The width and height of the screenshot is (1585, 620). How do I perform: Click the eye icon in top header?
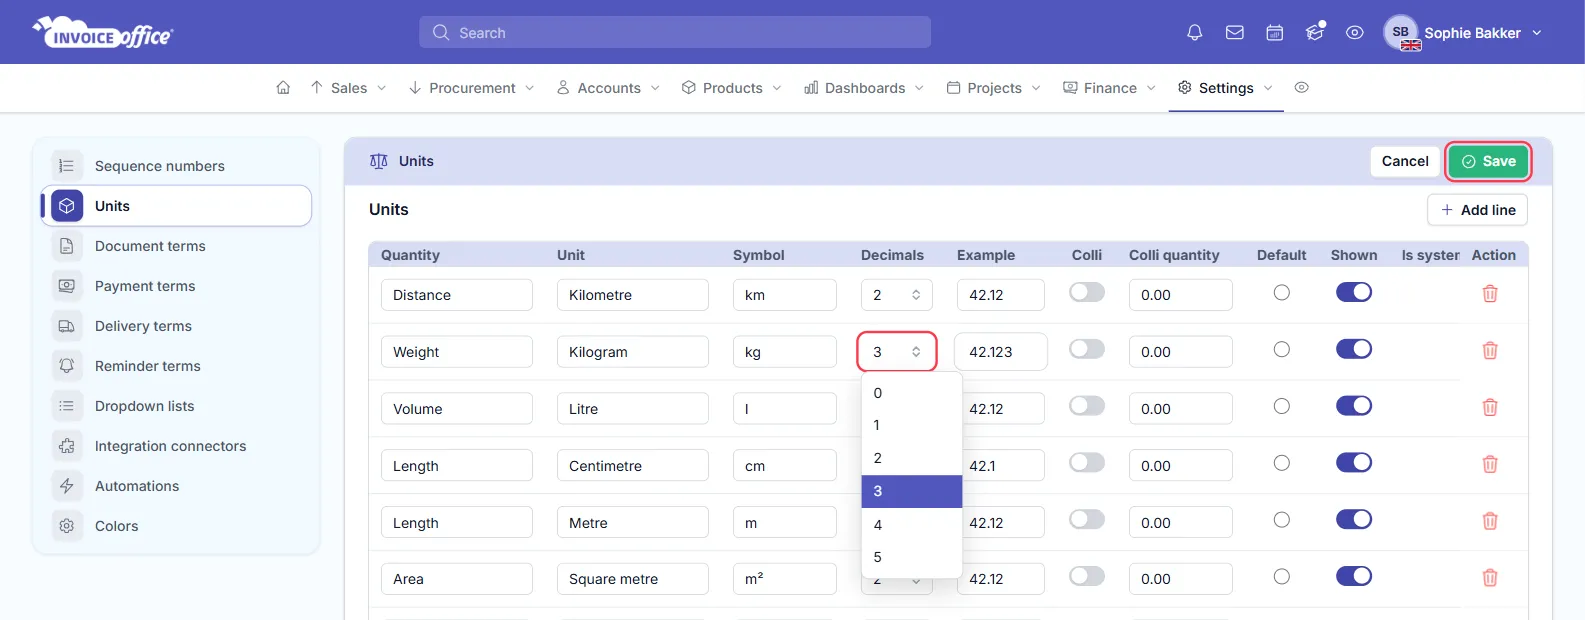pyautogui.click(x=1355, y=33)
